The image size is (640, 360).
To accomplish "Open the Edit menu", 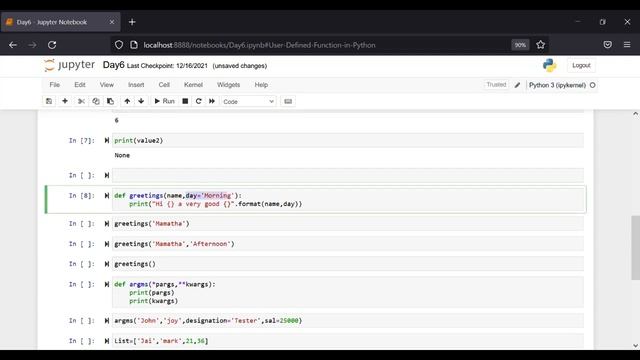I will click(80, 85).
